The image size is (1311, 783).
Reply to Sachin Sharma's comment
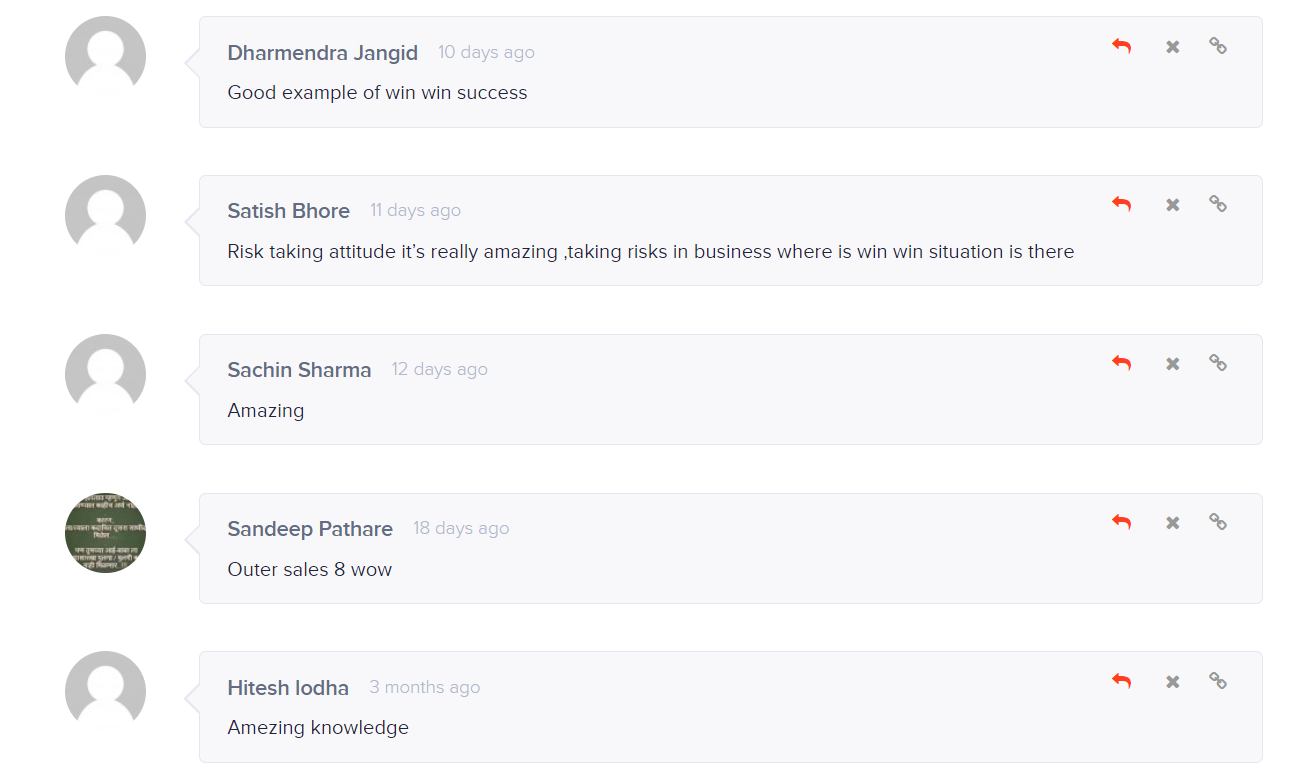tap(1122, 363)
